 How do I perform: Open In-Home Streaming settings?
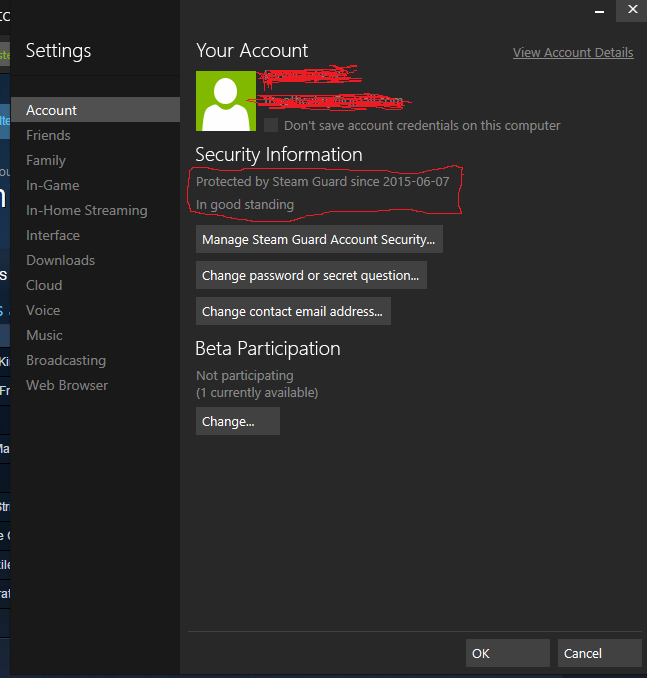point(86,211)
